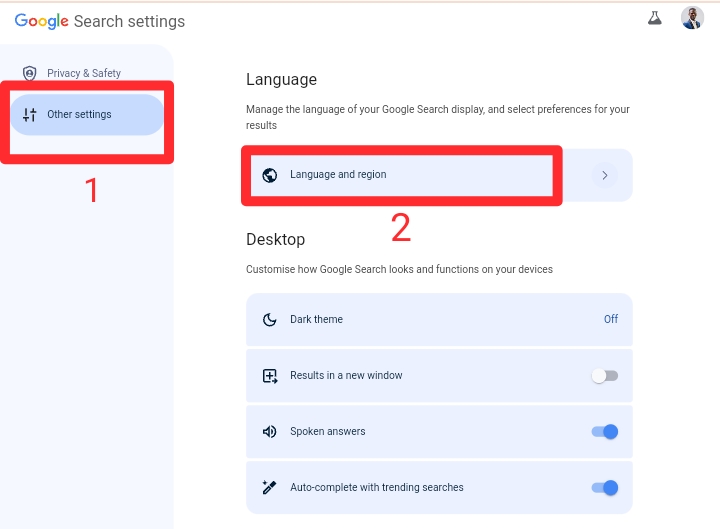Select the Other settings tab
The image size is (720, 529).
(87, 114)
